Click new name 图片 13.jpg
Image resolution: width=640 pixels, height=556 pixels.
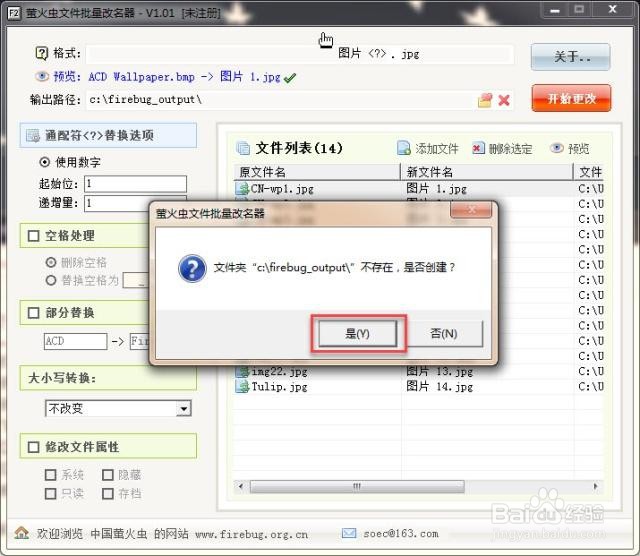click(440, 371)
